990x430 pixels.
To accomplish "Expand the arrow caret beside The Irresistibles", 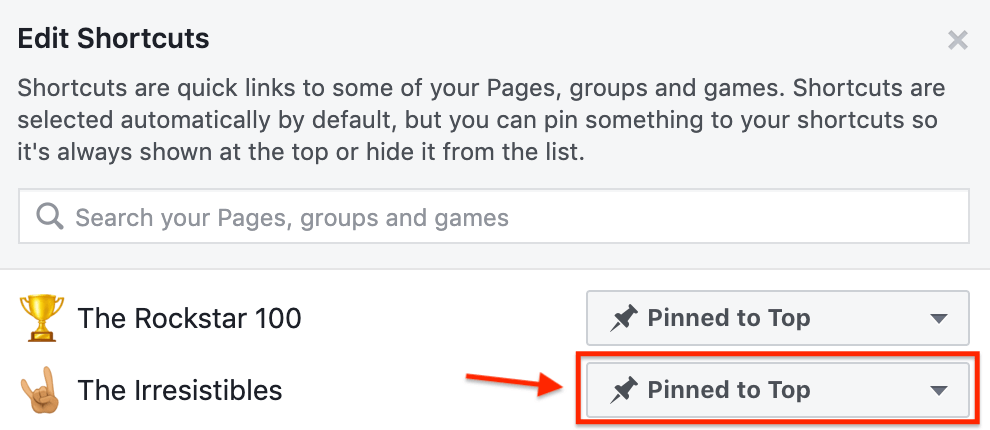I will tap(939, 391).
